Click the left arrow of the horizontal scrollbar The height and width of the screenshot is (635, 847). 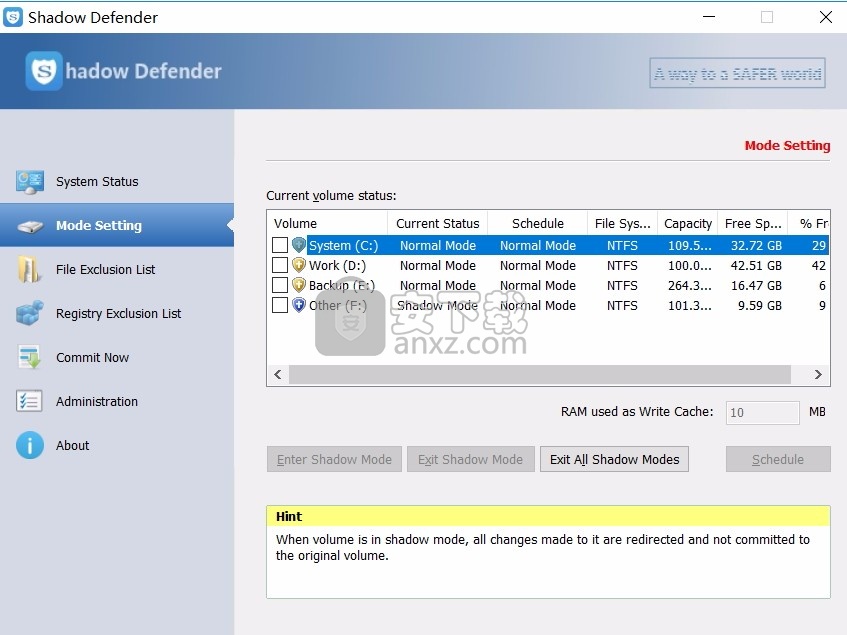coord(278,374)
